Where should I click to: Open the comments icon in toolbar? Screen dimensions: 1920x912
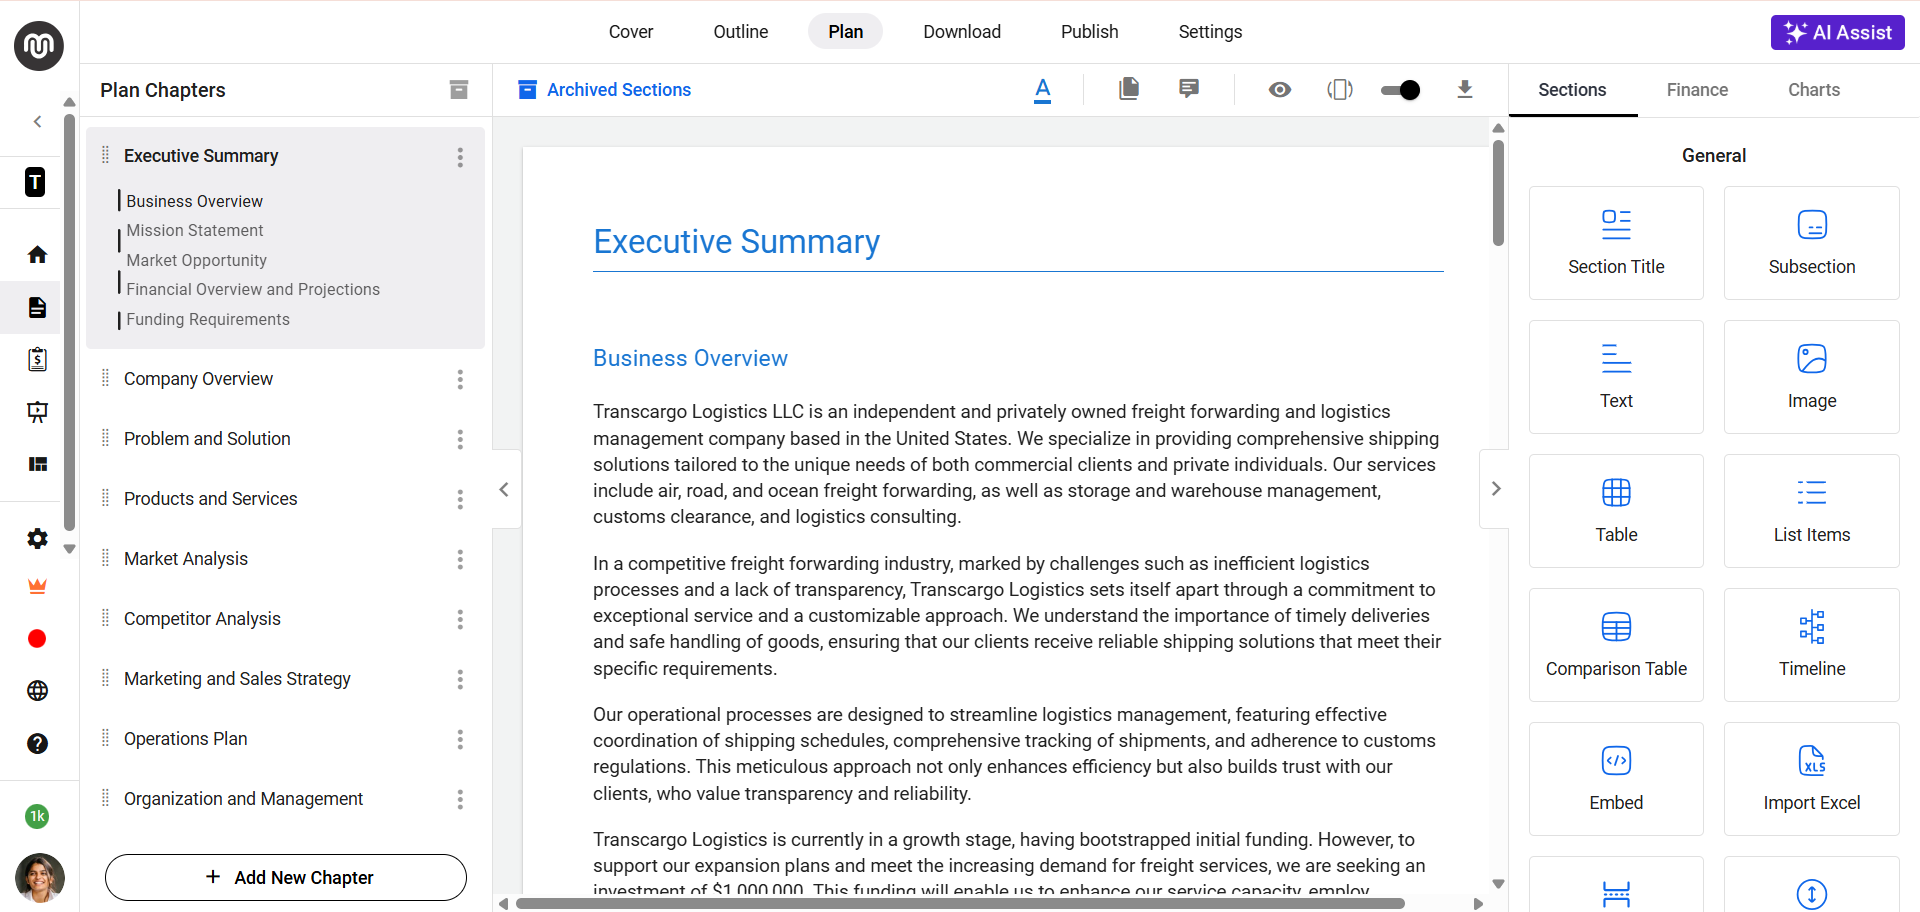tap(1189, 89)
